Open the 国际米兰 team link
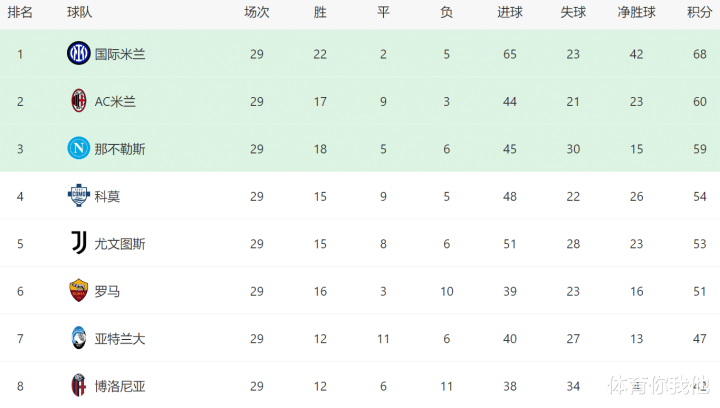The image size is (720, 408). [x=120, y=54]
